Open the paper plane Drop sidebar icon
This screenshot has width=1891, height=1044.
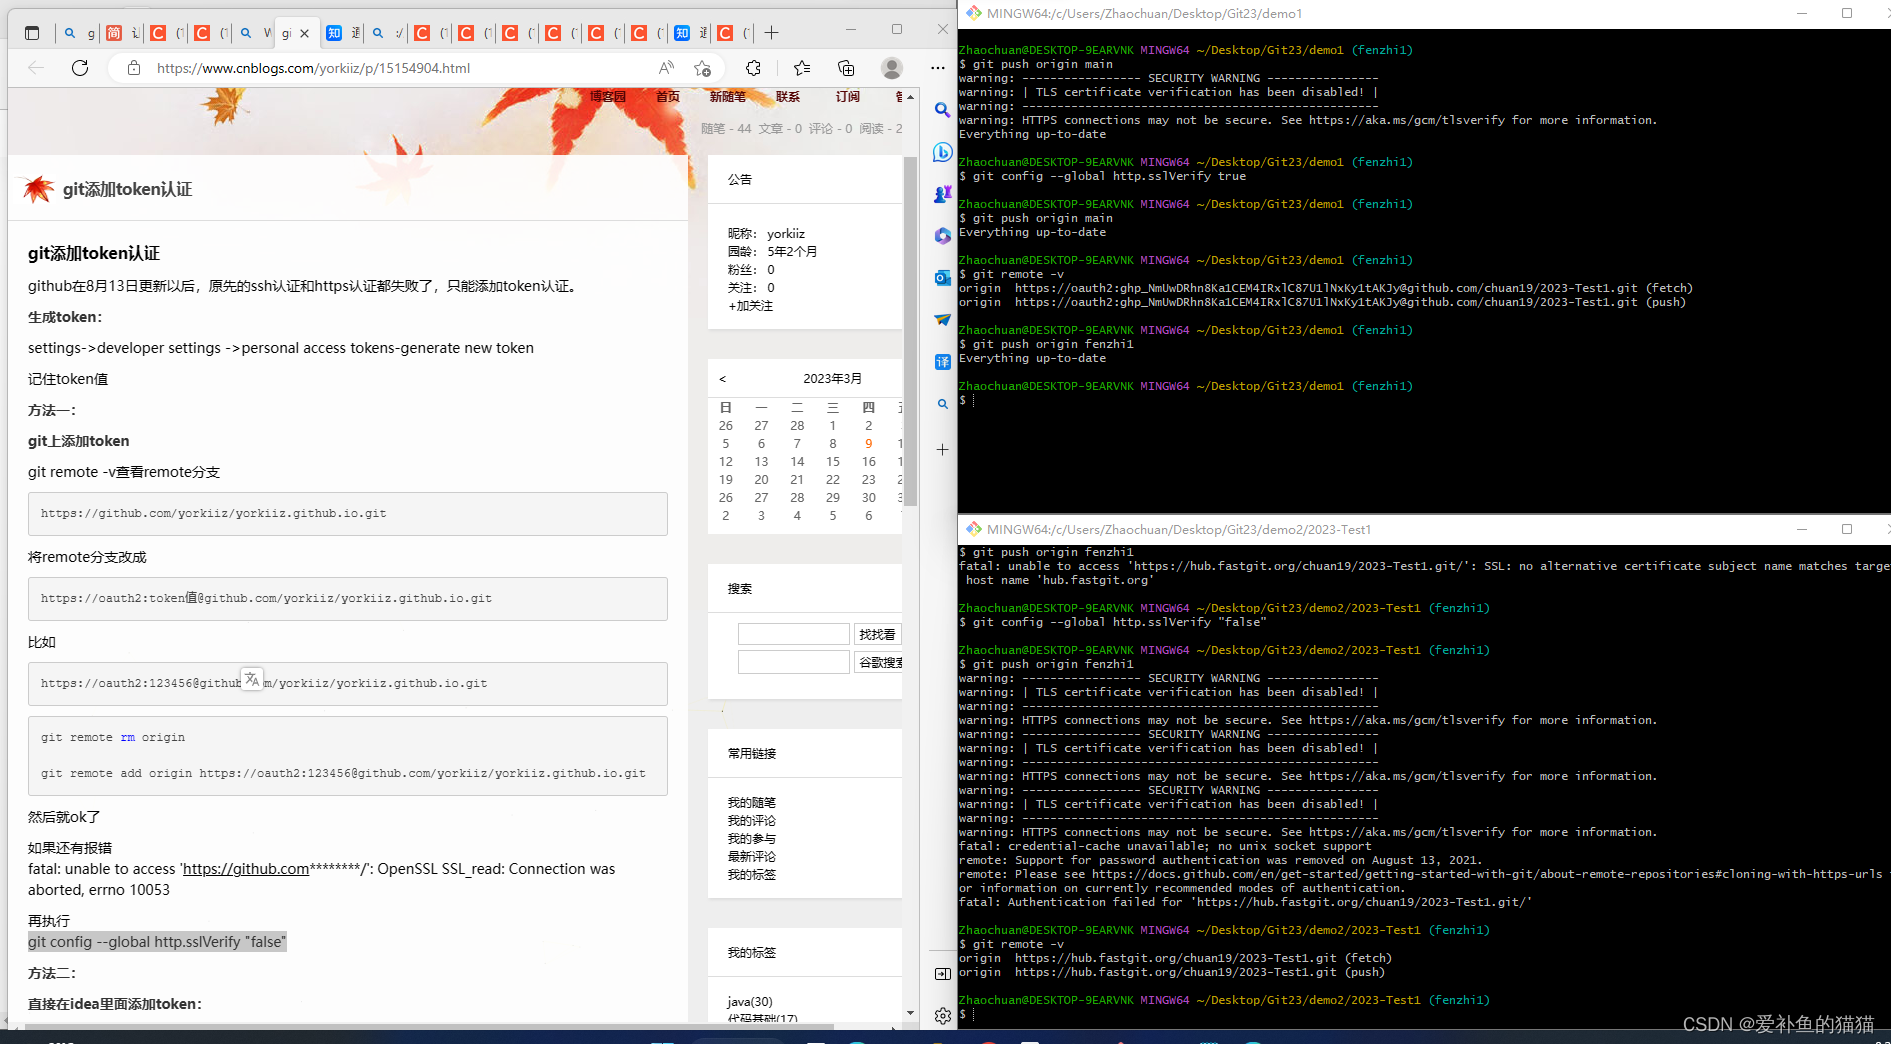point(942,320)
